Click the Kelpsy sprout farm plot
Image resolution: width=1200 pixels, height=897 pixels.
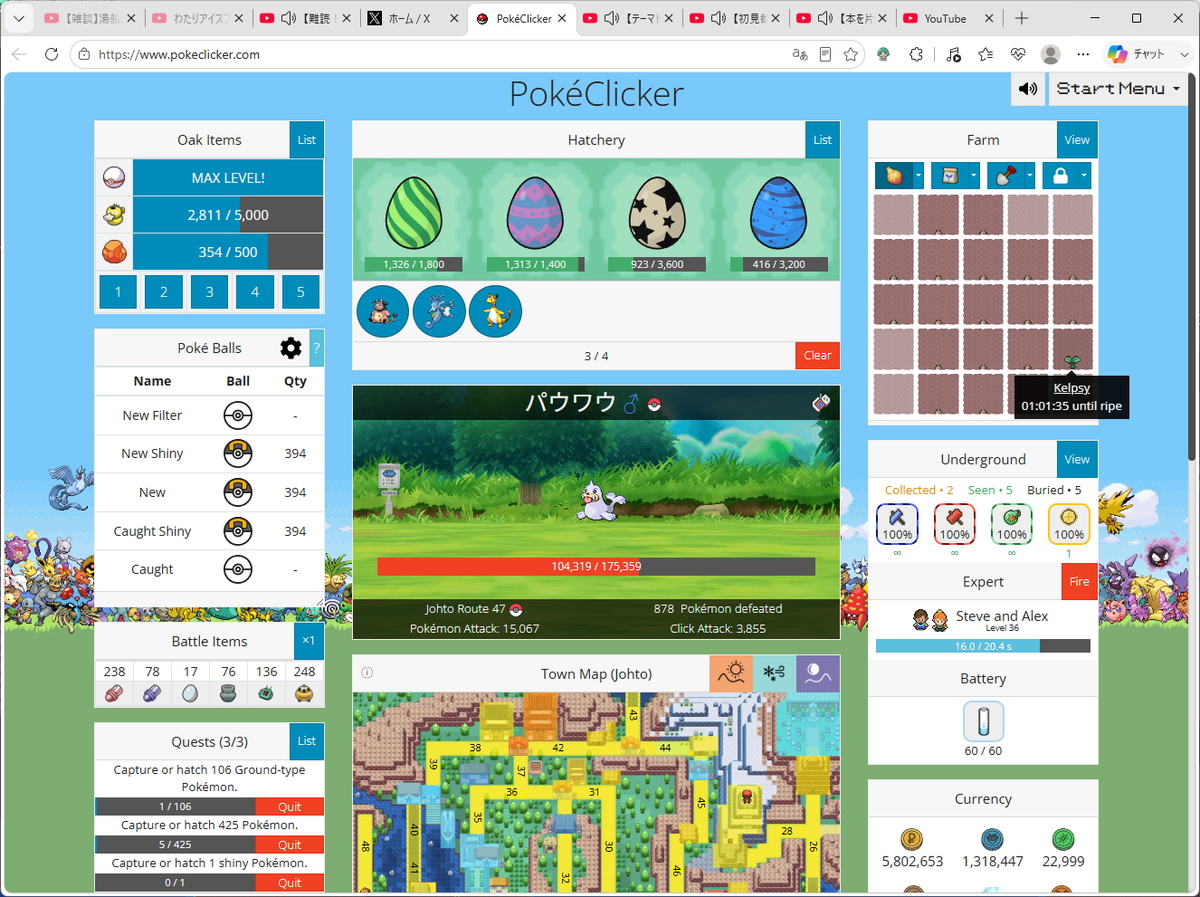coord(1072,350)
